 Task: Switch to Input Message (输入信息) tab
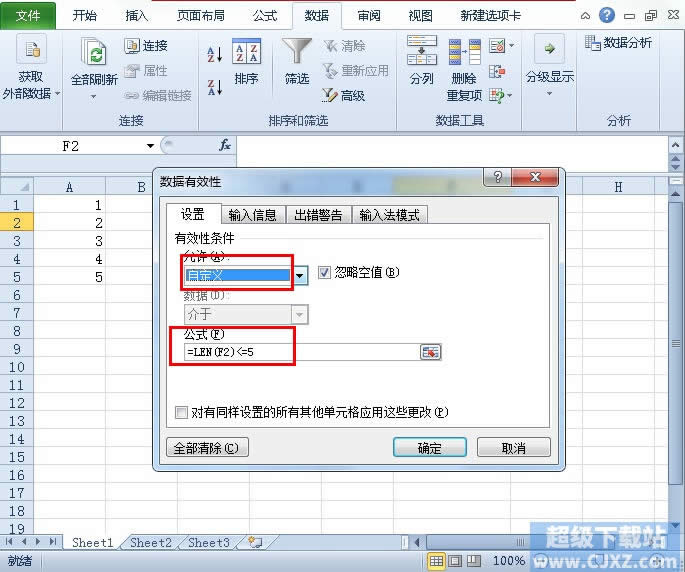point(253,215)
